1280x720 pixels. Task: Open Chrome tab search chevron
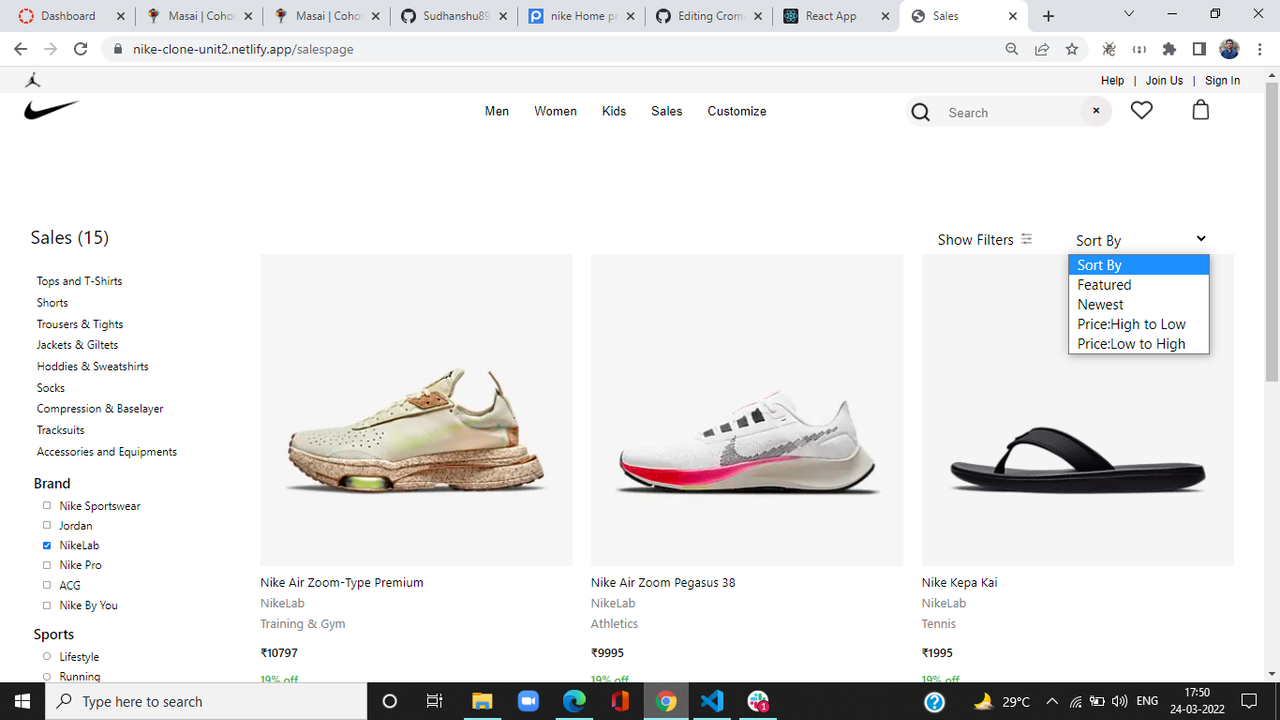[1129, 14]
